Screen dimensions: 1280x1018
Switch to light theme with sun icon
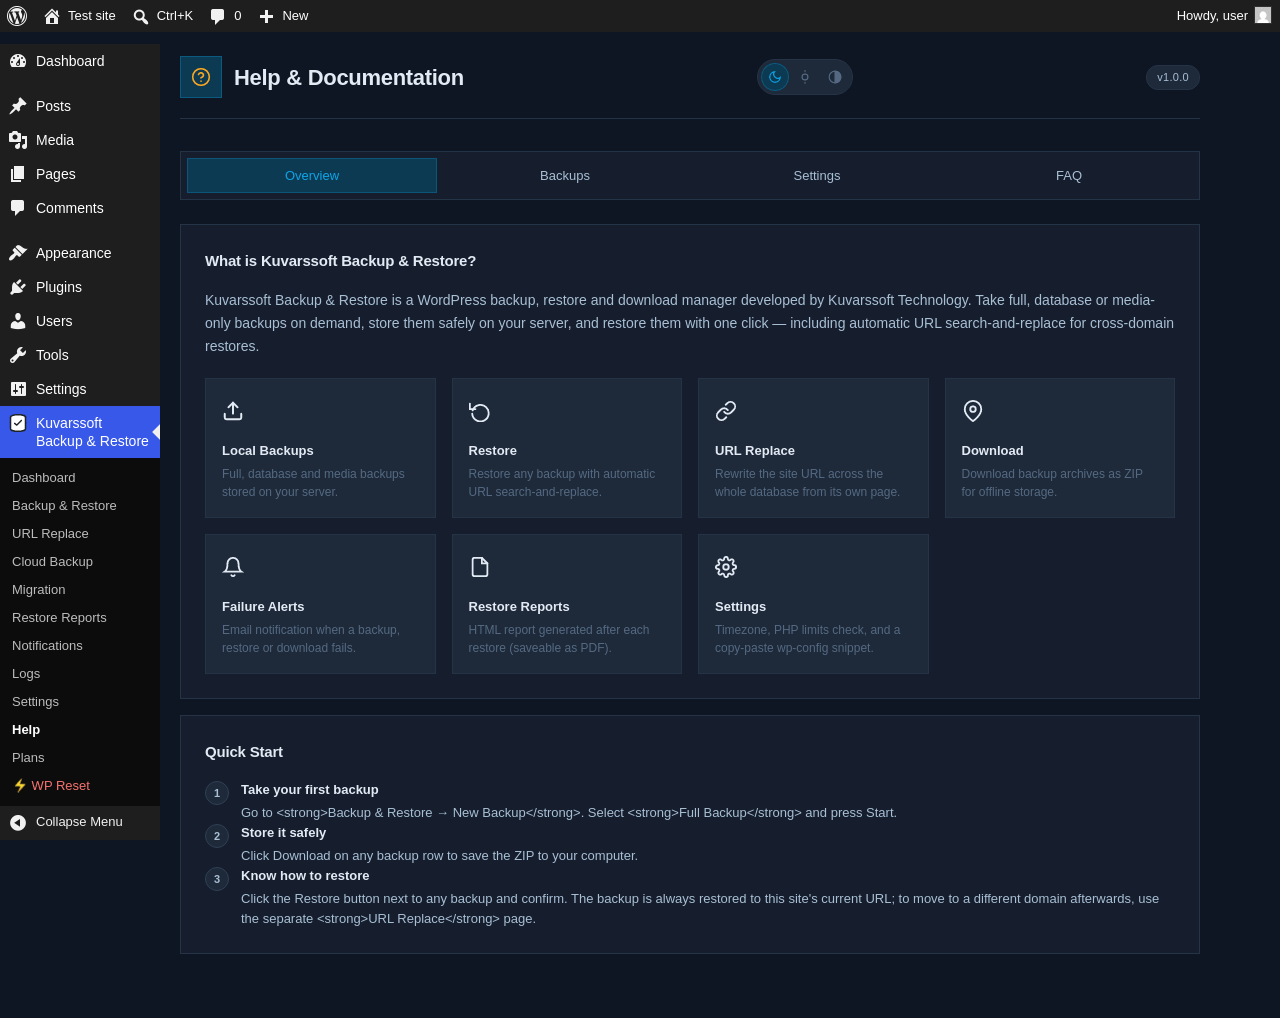[805, 77]
